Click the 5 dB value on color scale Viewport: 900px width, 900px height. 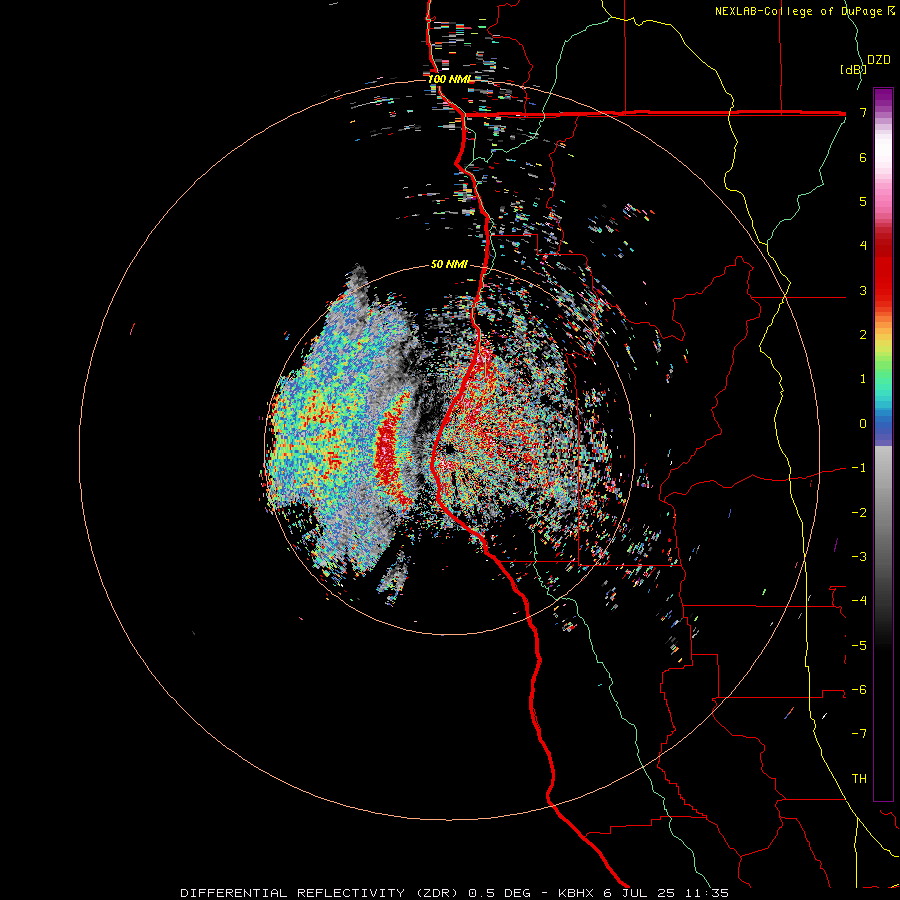click(863, 201)
